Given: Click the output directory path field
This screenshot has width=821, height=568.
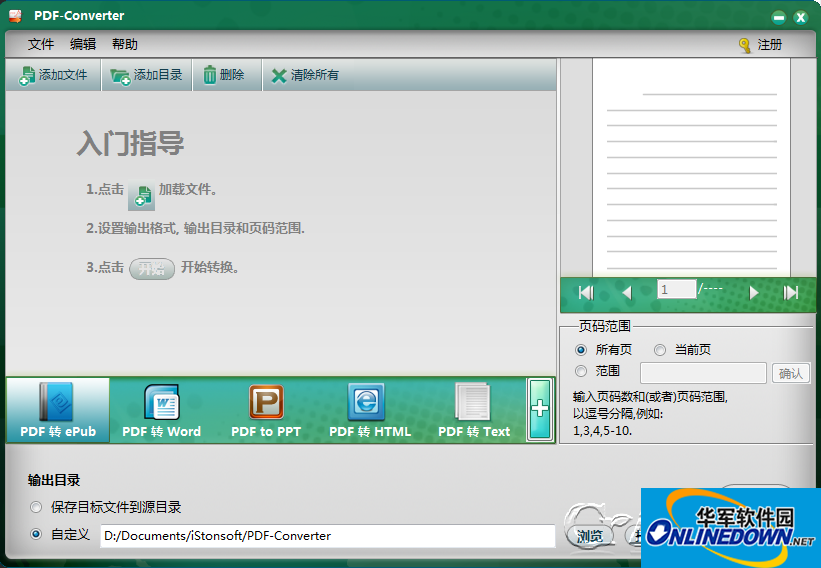Looking at the screenshot, I should tap(327, 536).
